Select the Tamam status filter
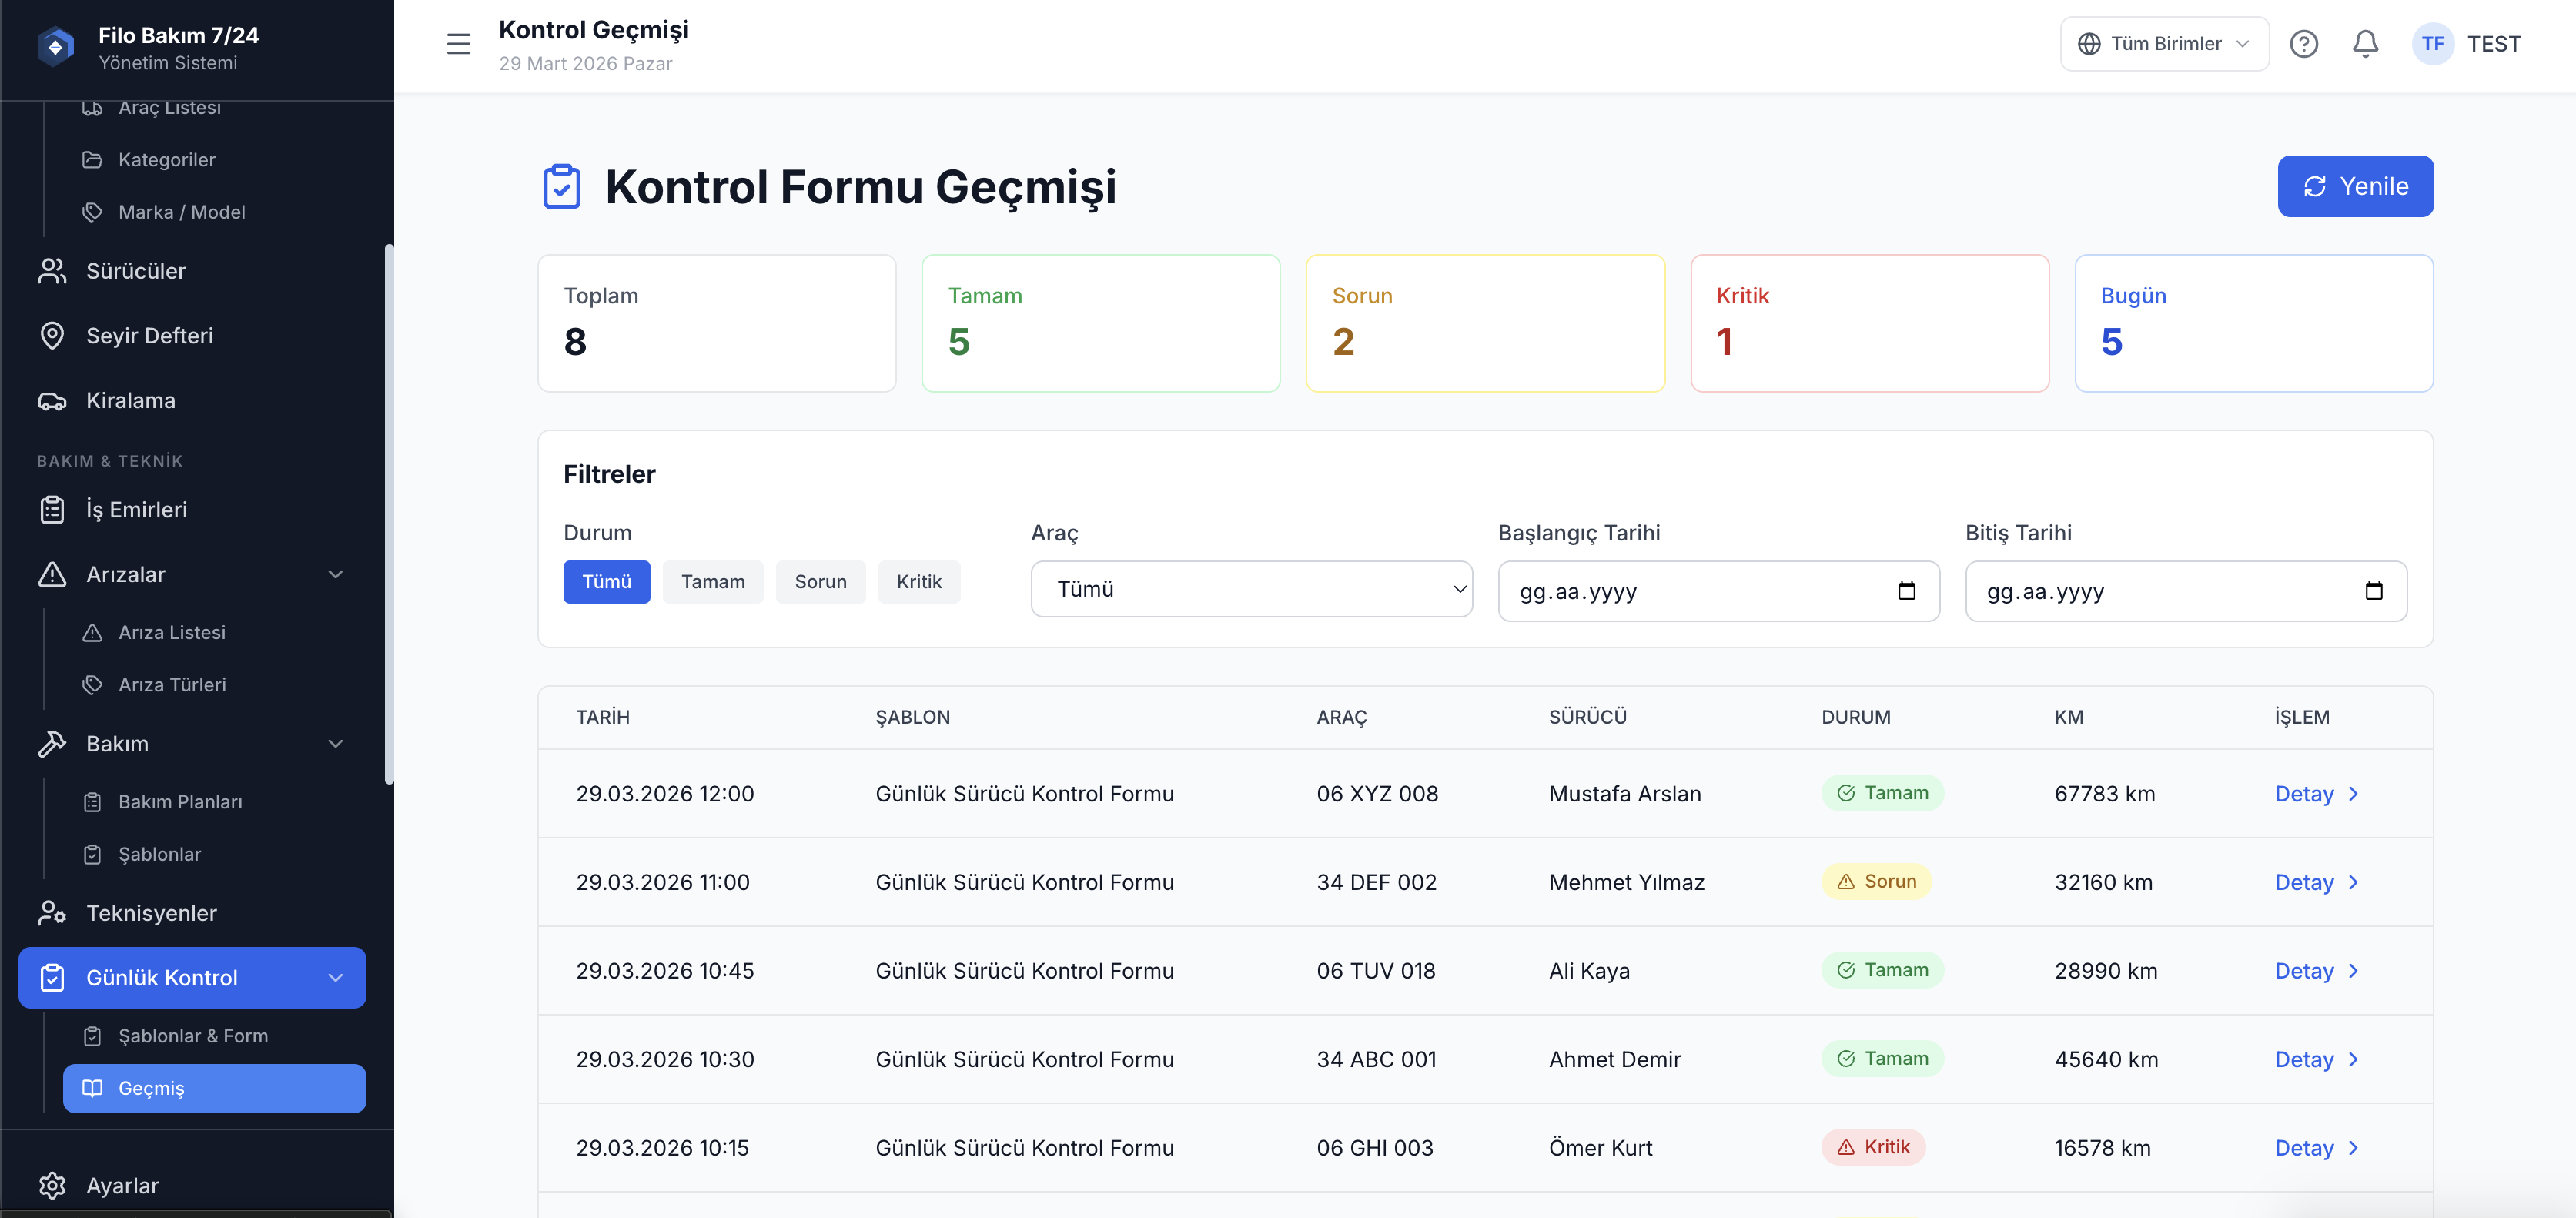This screenshot has height=1218, width=2576. click(712, 581)
